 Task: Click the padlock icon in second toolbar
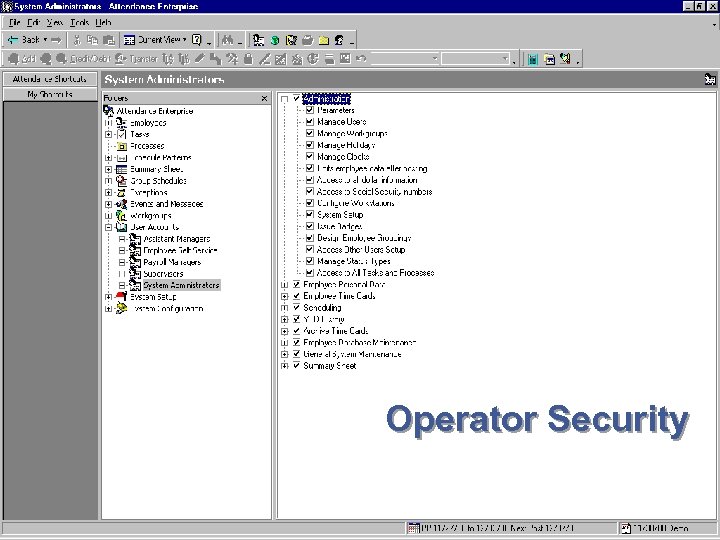click(x=248, y=59)
